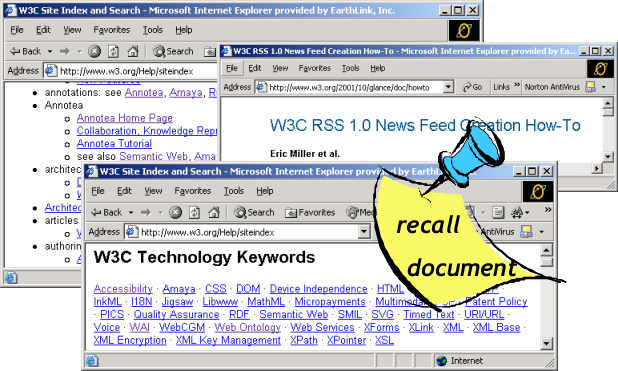This screenshot has width=618, height=371.
Task: Show hidden toolbar buttons via the front window's » chevron
Action: tap(548, 210)
